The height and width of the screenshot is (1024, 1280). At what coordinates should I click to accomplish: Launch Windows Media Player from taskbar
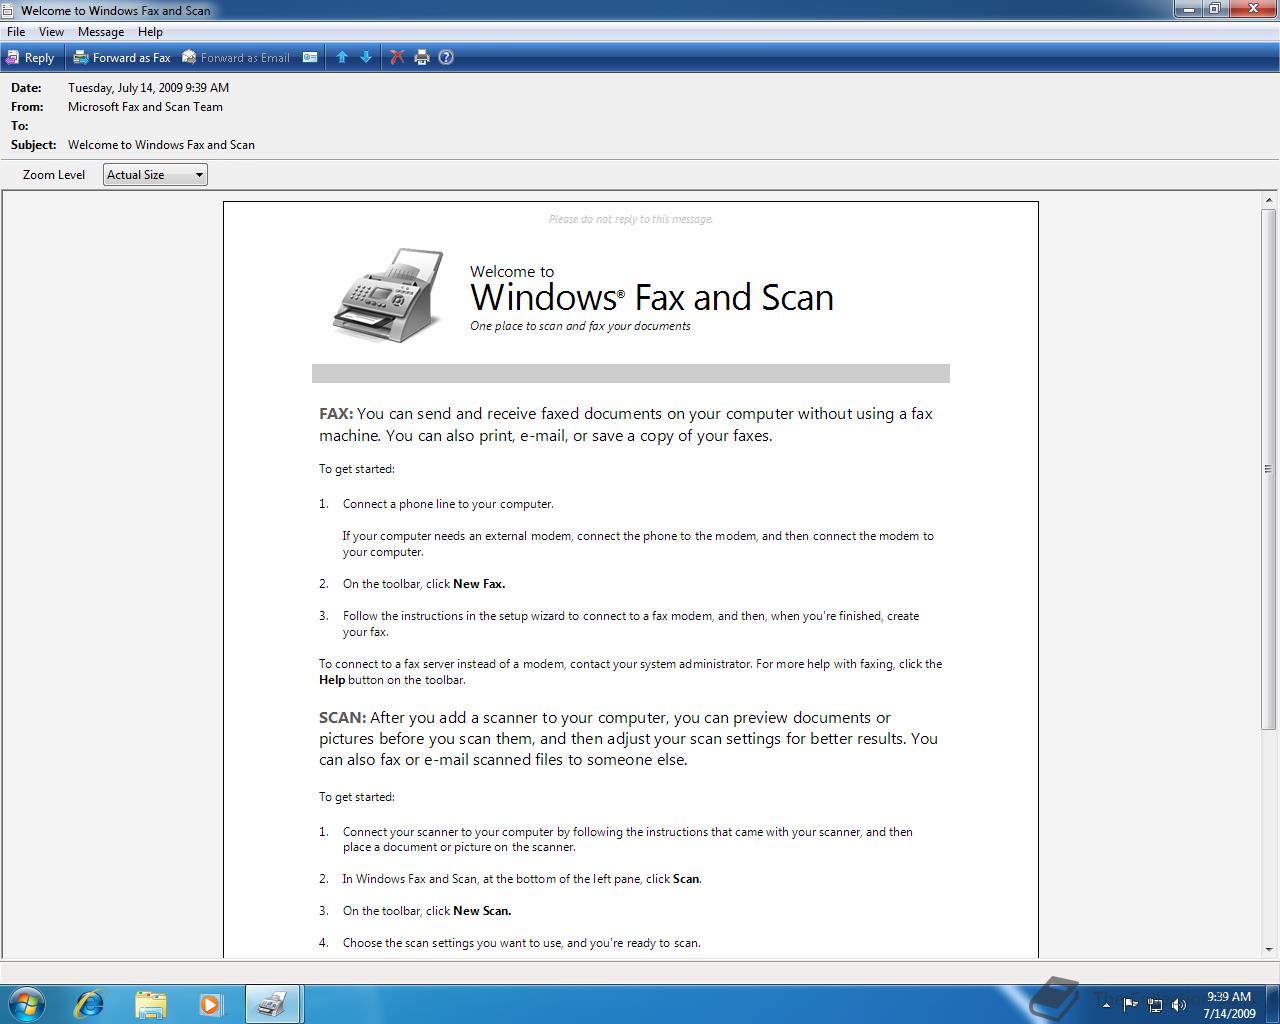pos(211,1003)
